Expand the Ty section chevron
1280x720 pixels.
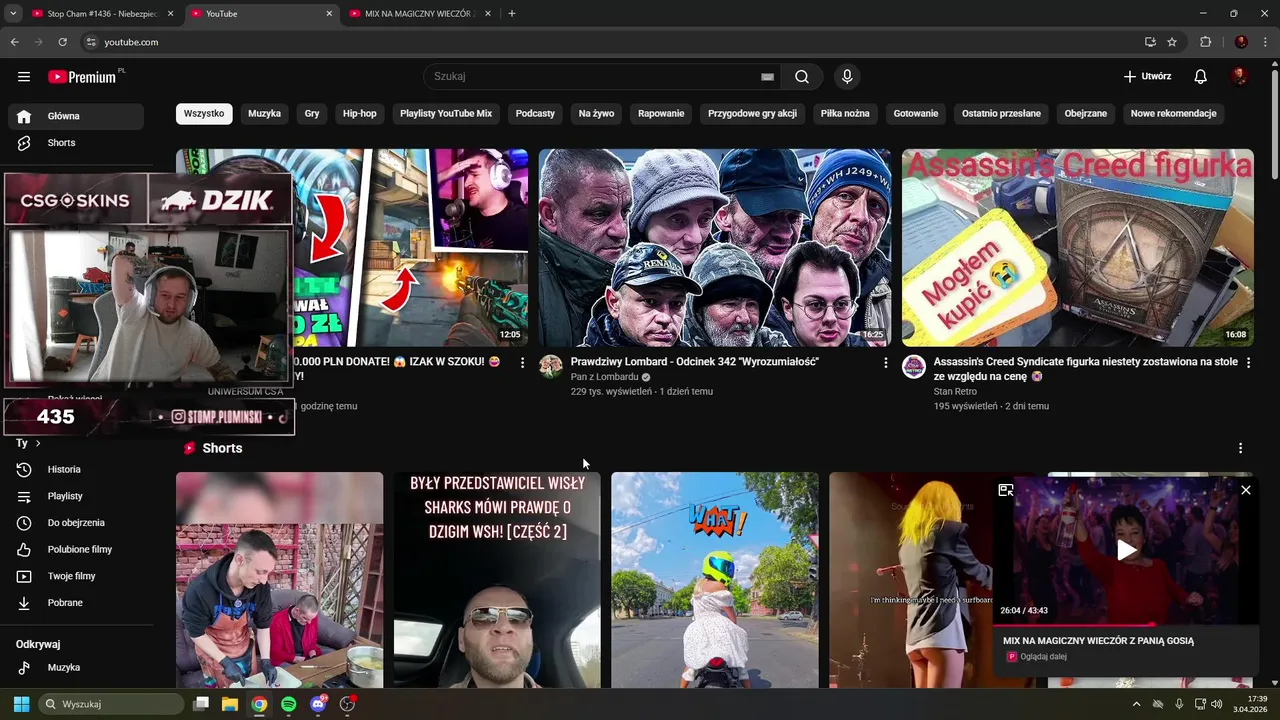click(x=38, y=443)
